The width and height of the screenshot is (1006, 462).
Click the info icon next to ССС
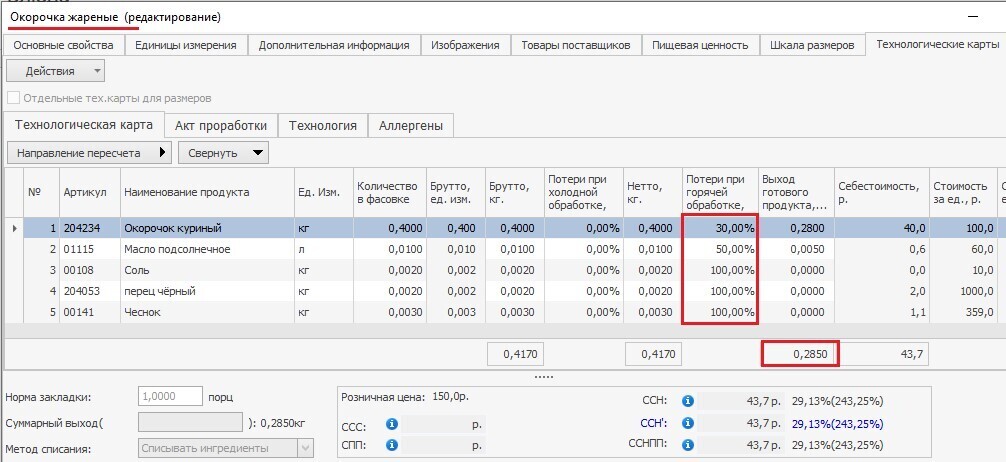392,424
